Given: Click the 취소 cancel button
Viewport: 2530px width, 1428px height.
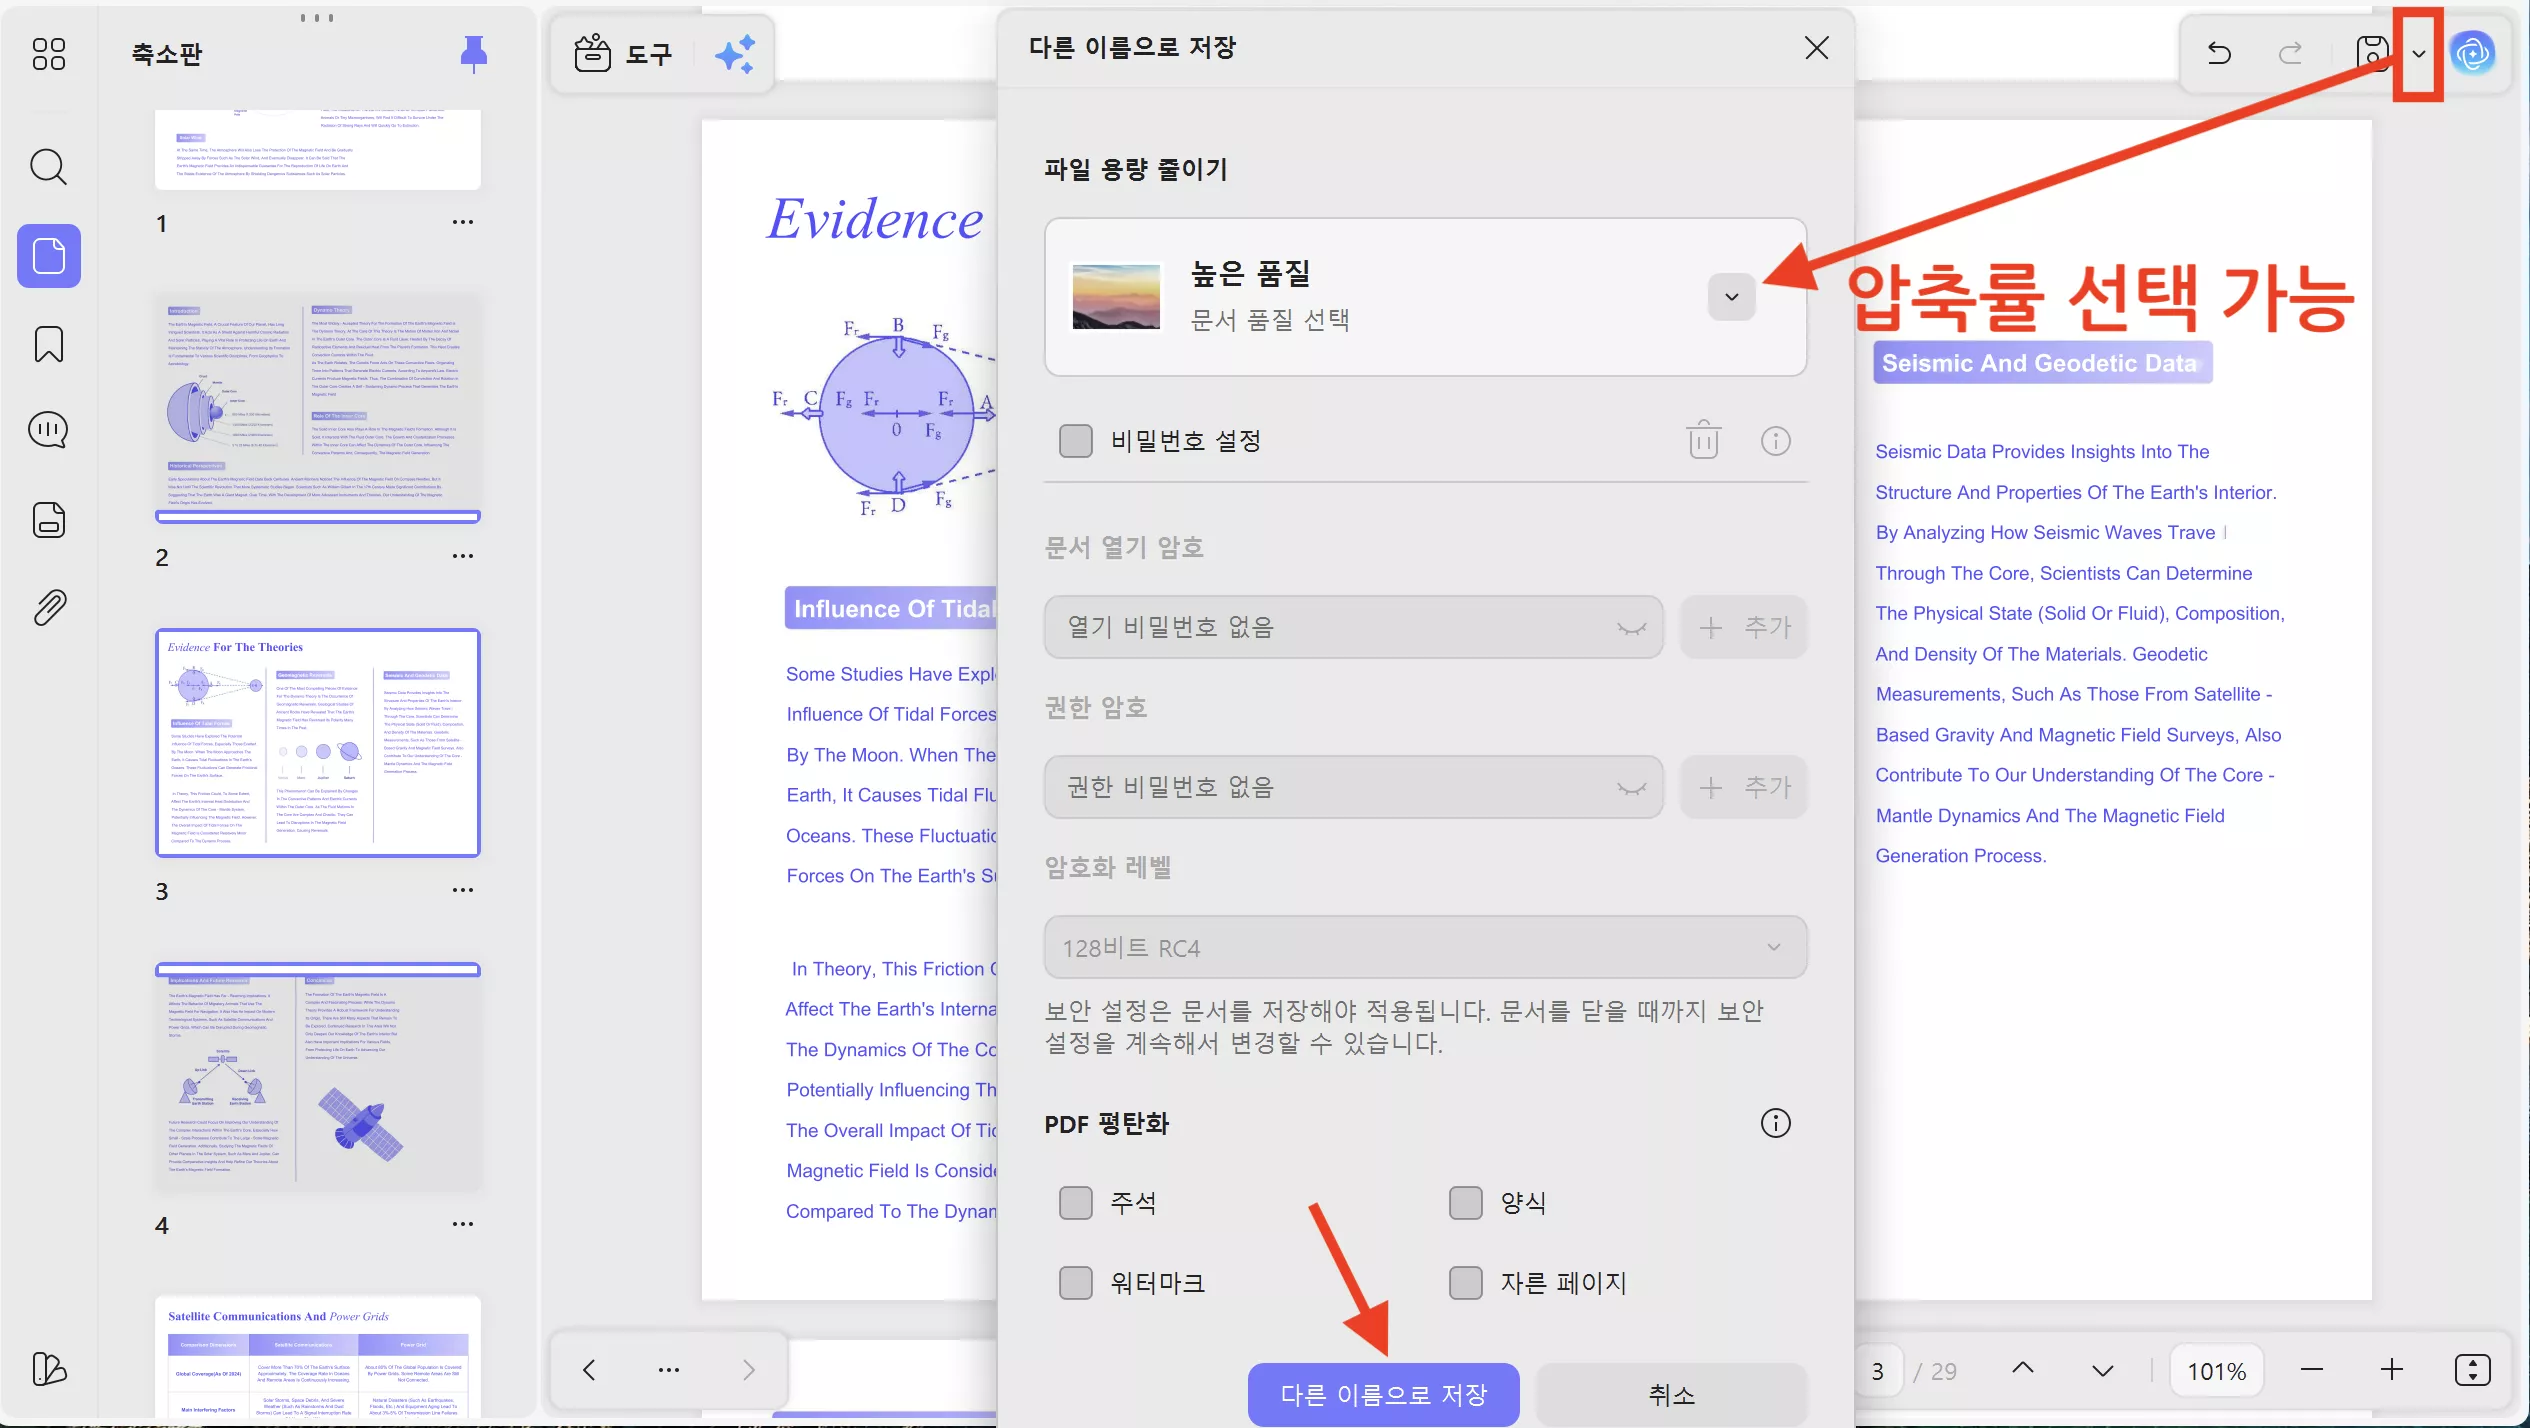Looking at the screenshot, I should point(1670,1394).
